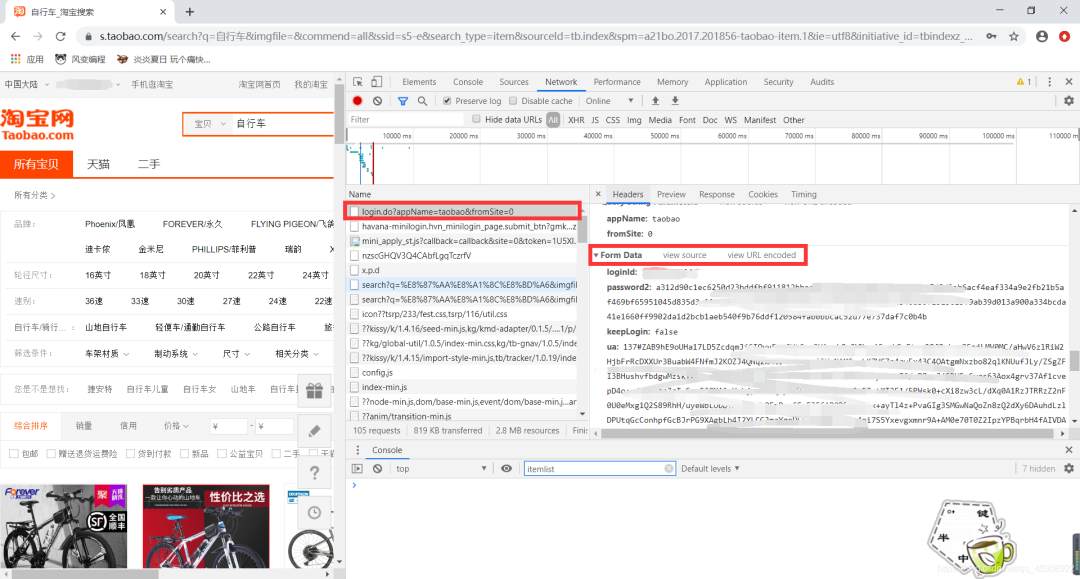Viewport: 1080px width, 579px height.
Task: Filter requests by Doc type
Action: tap(709, 120)
